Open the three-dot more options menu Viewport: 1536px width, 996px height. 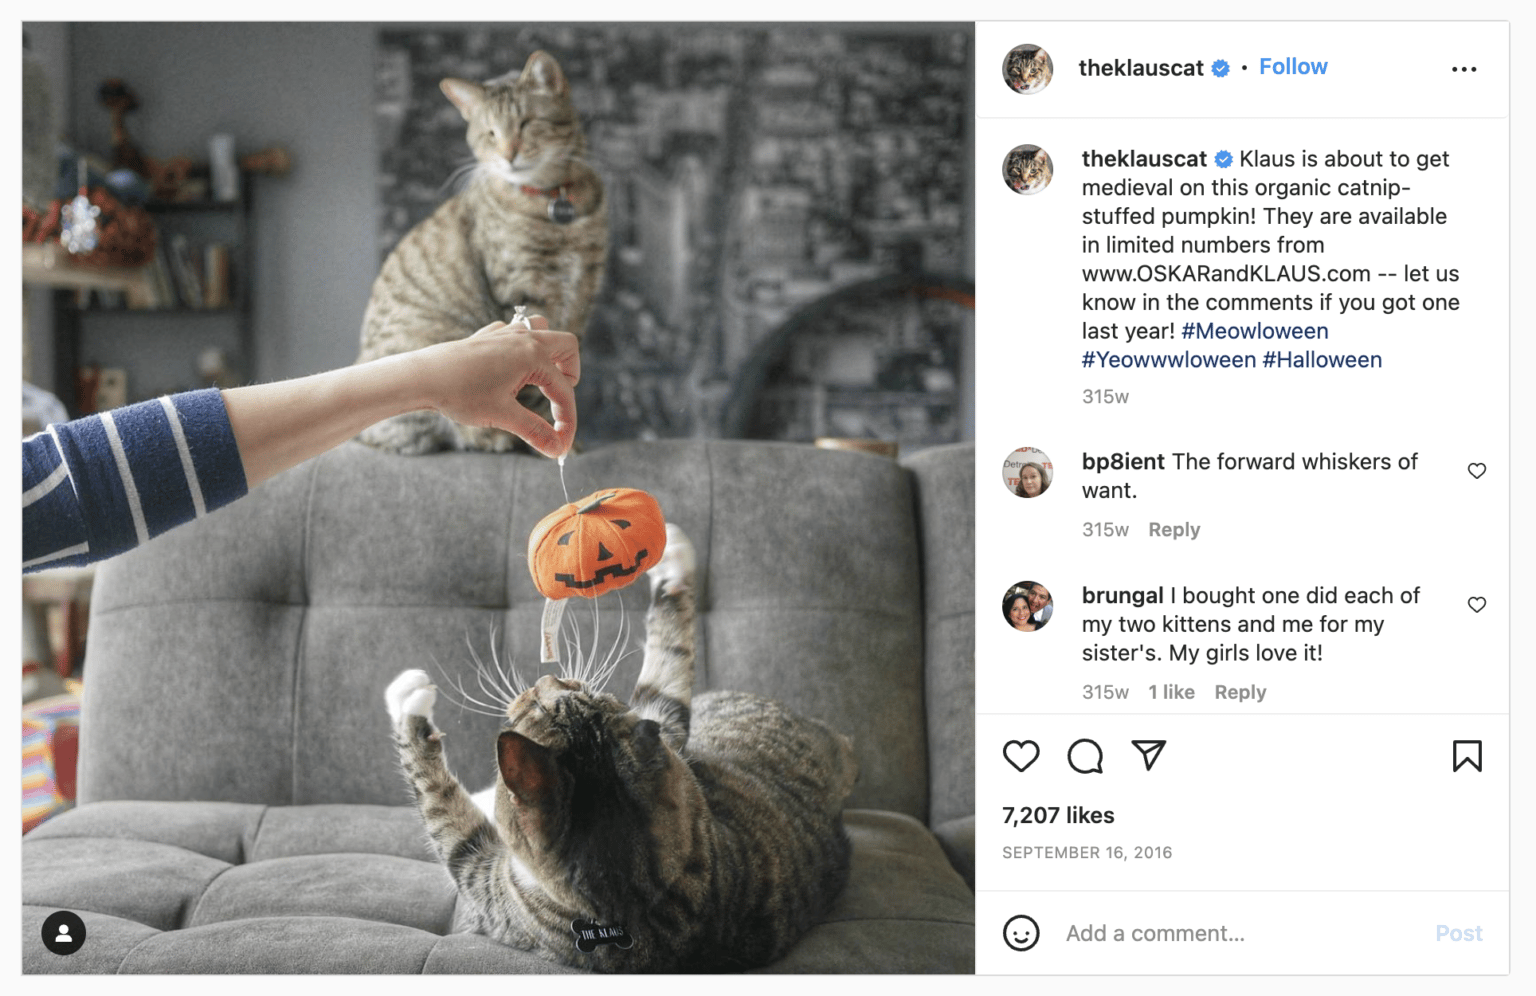coord(1464,69)
